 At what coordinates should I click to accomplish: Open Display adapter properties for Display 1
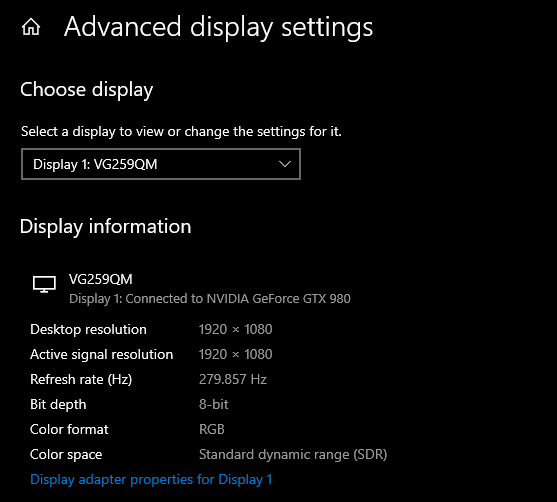point(151,480)
